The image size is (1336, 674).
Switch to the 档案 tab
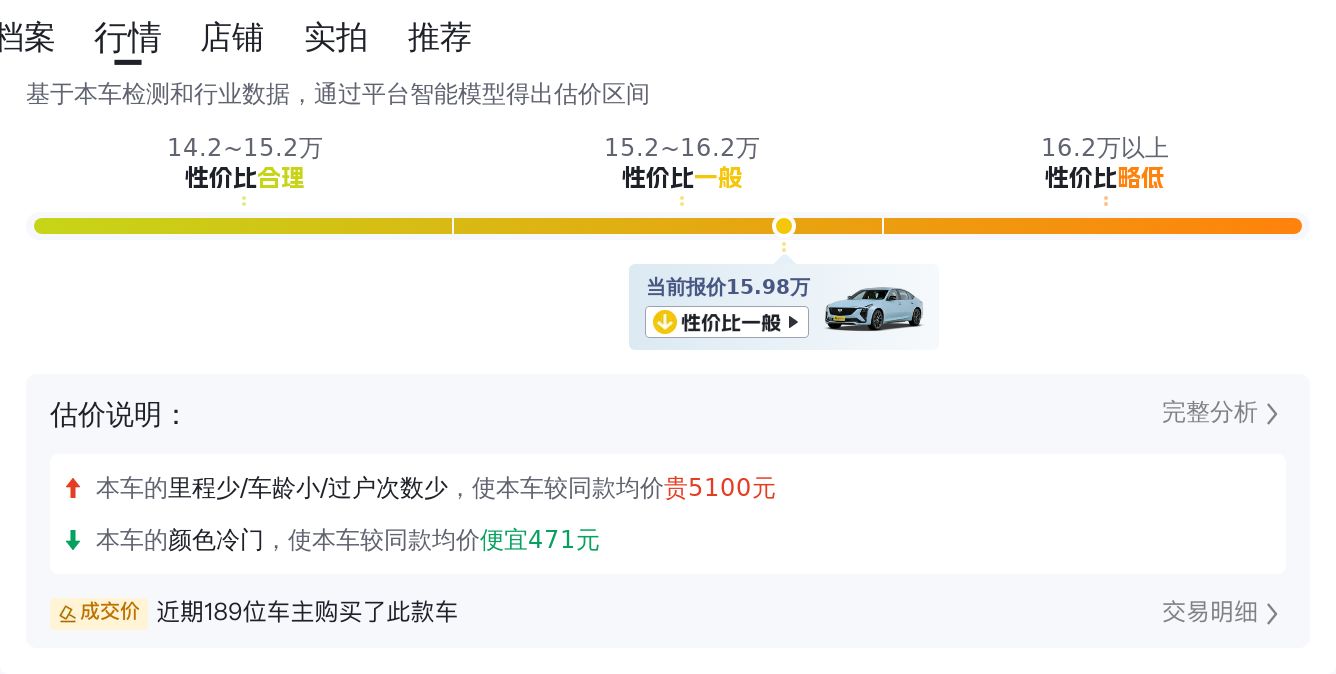click(x=25, y=38)
